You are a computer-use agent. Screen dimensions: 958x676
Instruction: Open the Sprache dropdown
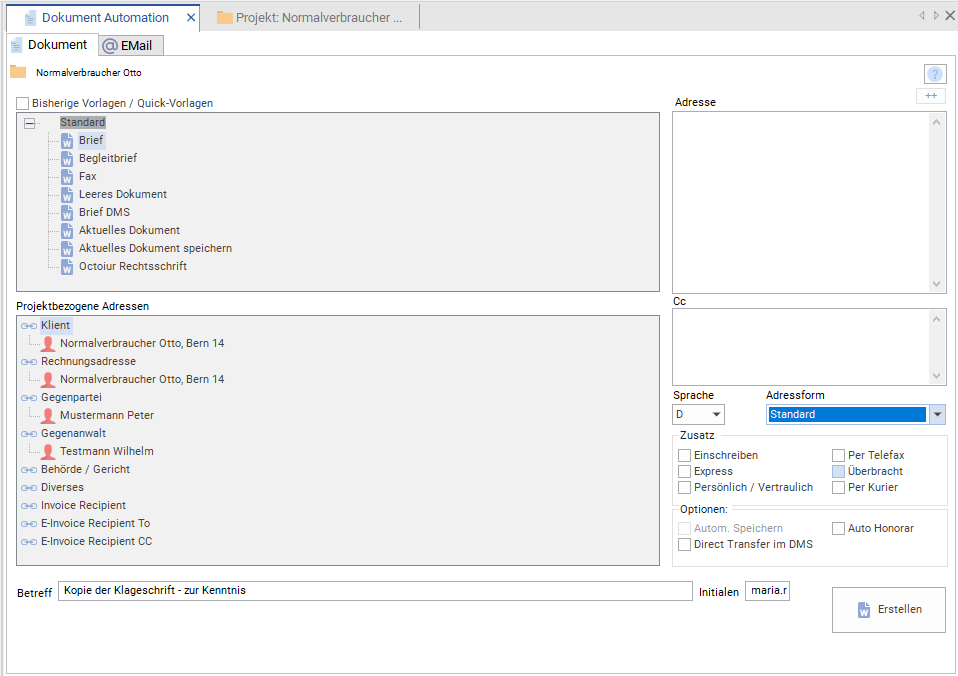tap(698, 414)
